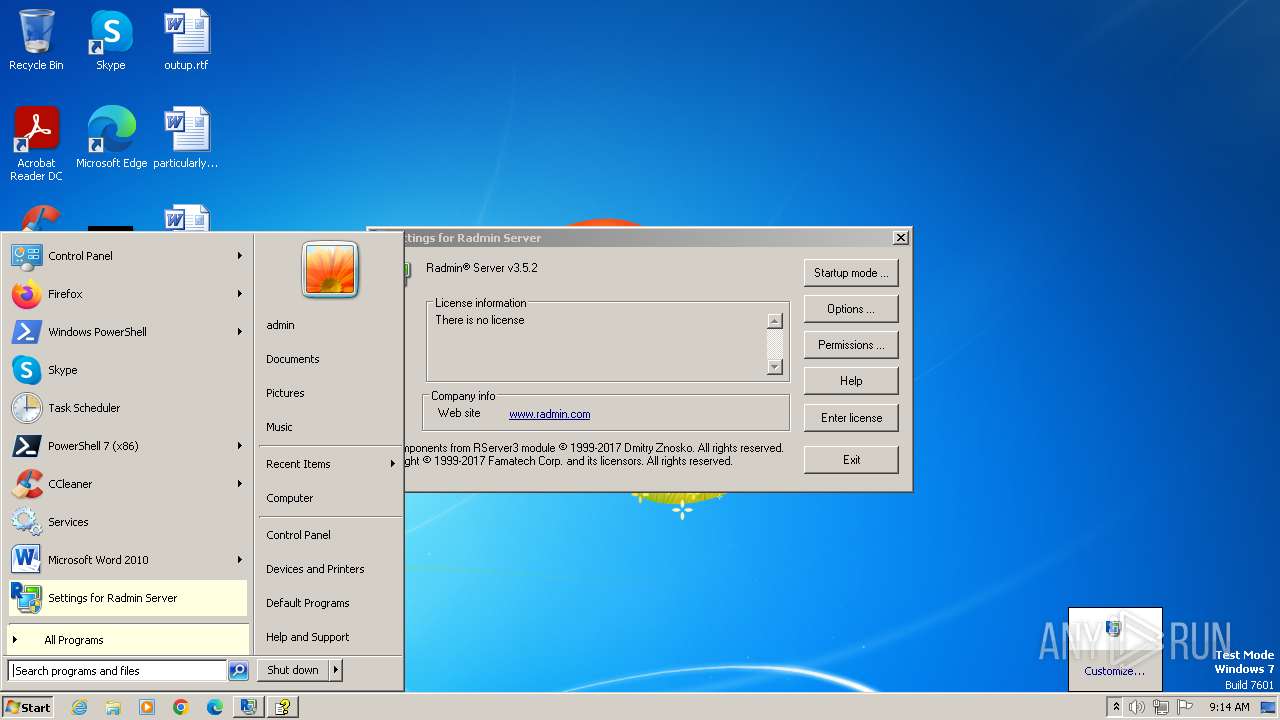Image resolution: width=1280 pixels, height=720 pixels.
Task: Click the Action Center flag tray icon
Action: coord(1183,707)
